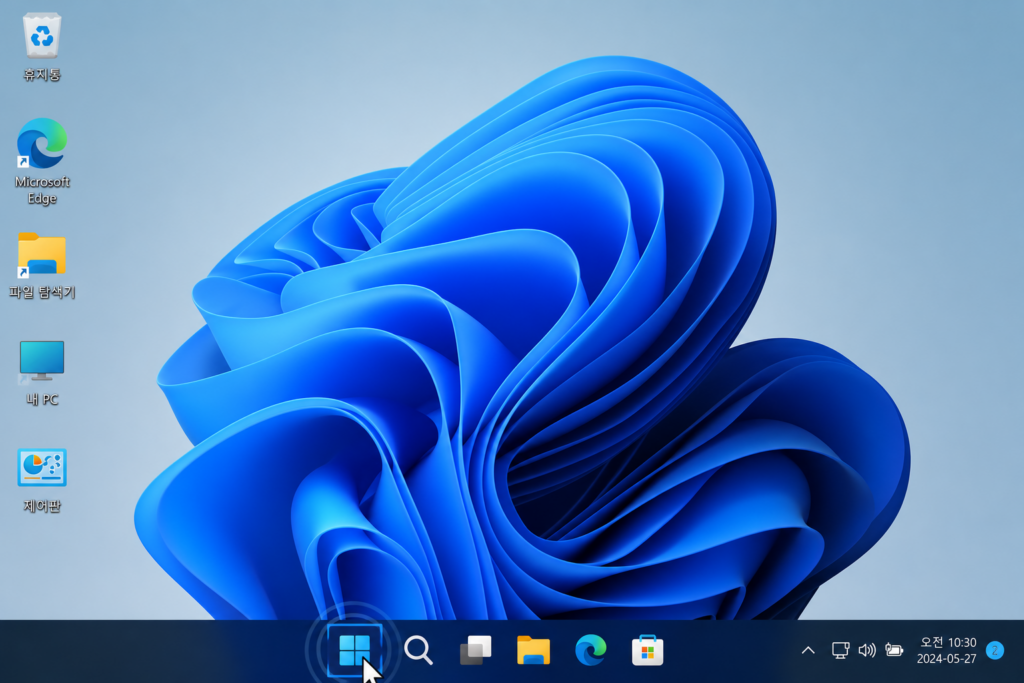This screenshot has height=683, width=1024.
Task: Click the 휴지통 label text
Action: [42, 74]
